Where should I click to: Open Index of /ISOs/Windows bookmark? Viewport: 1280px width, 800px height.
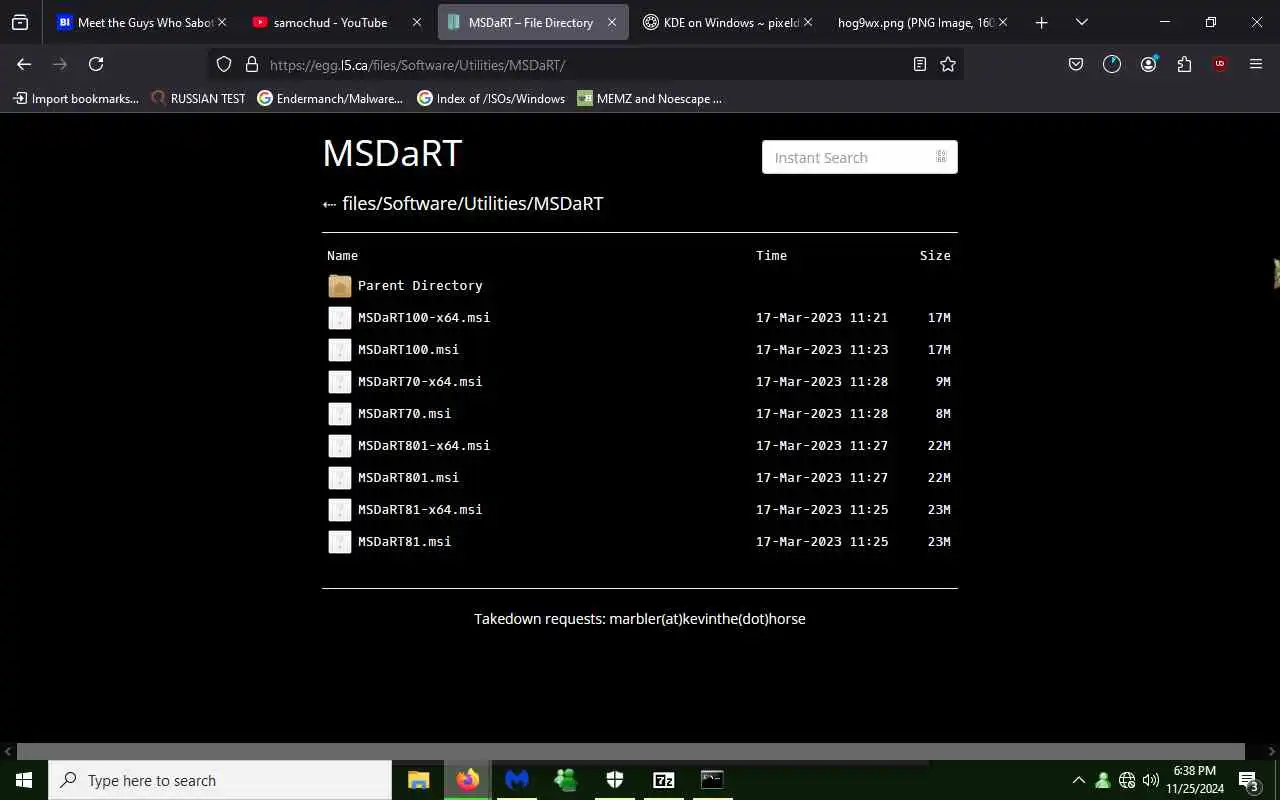pos(491,99)
